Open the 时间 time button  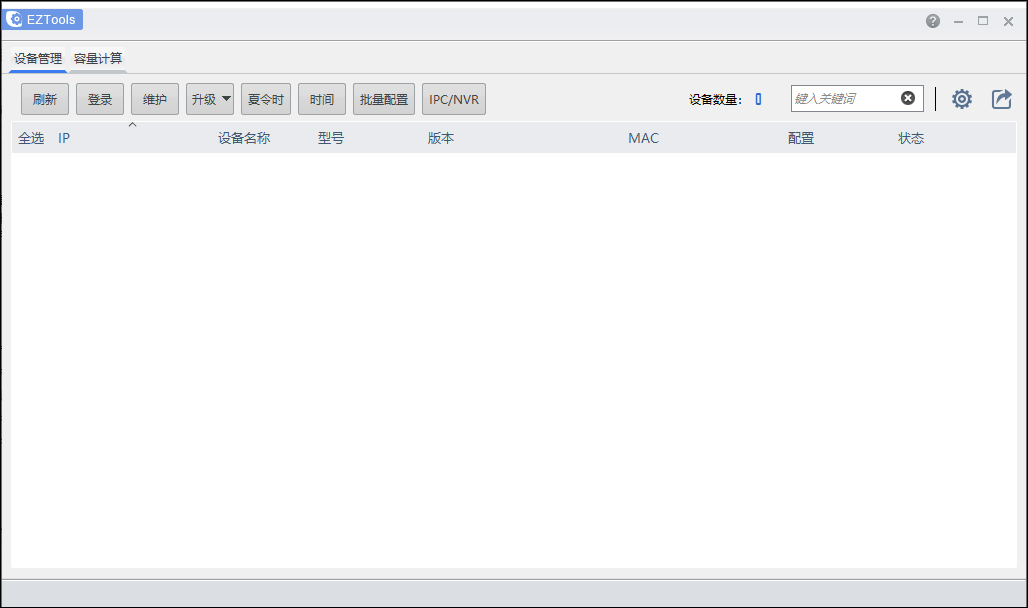(322, 99)
